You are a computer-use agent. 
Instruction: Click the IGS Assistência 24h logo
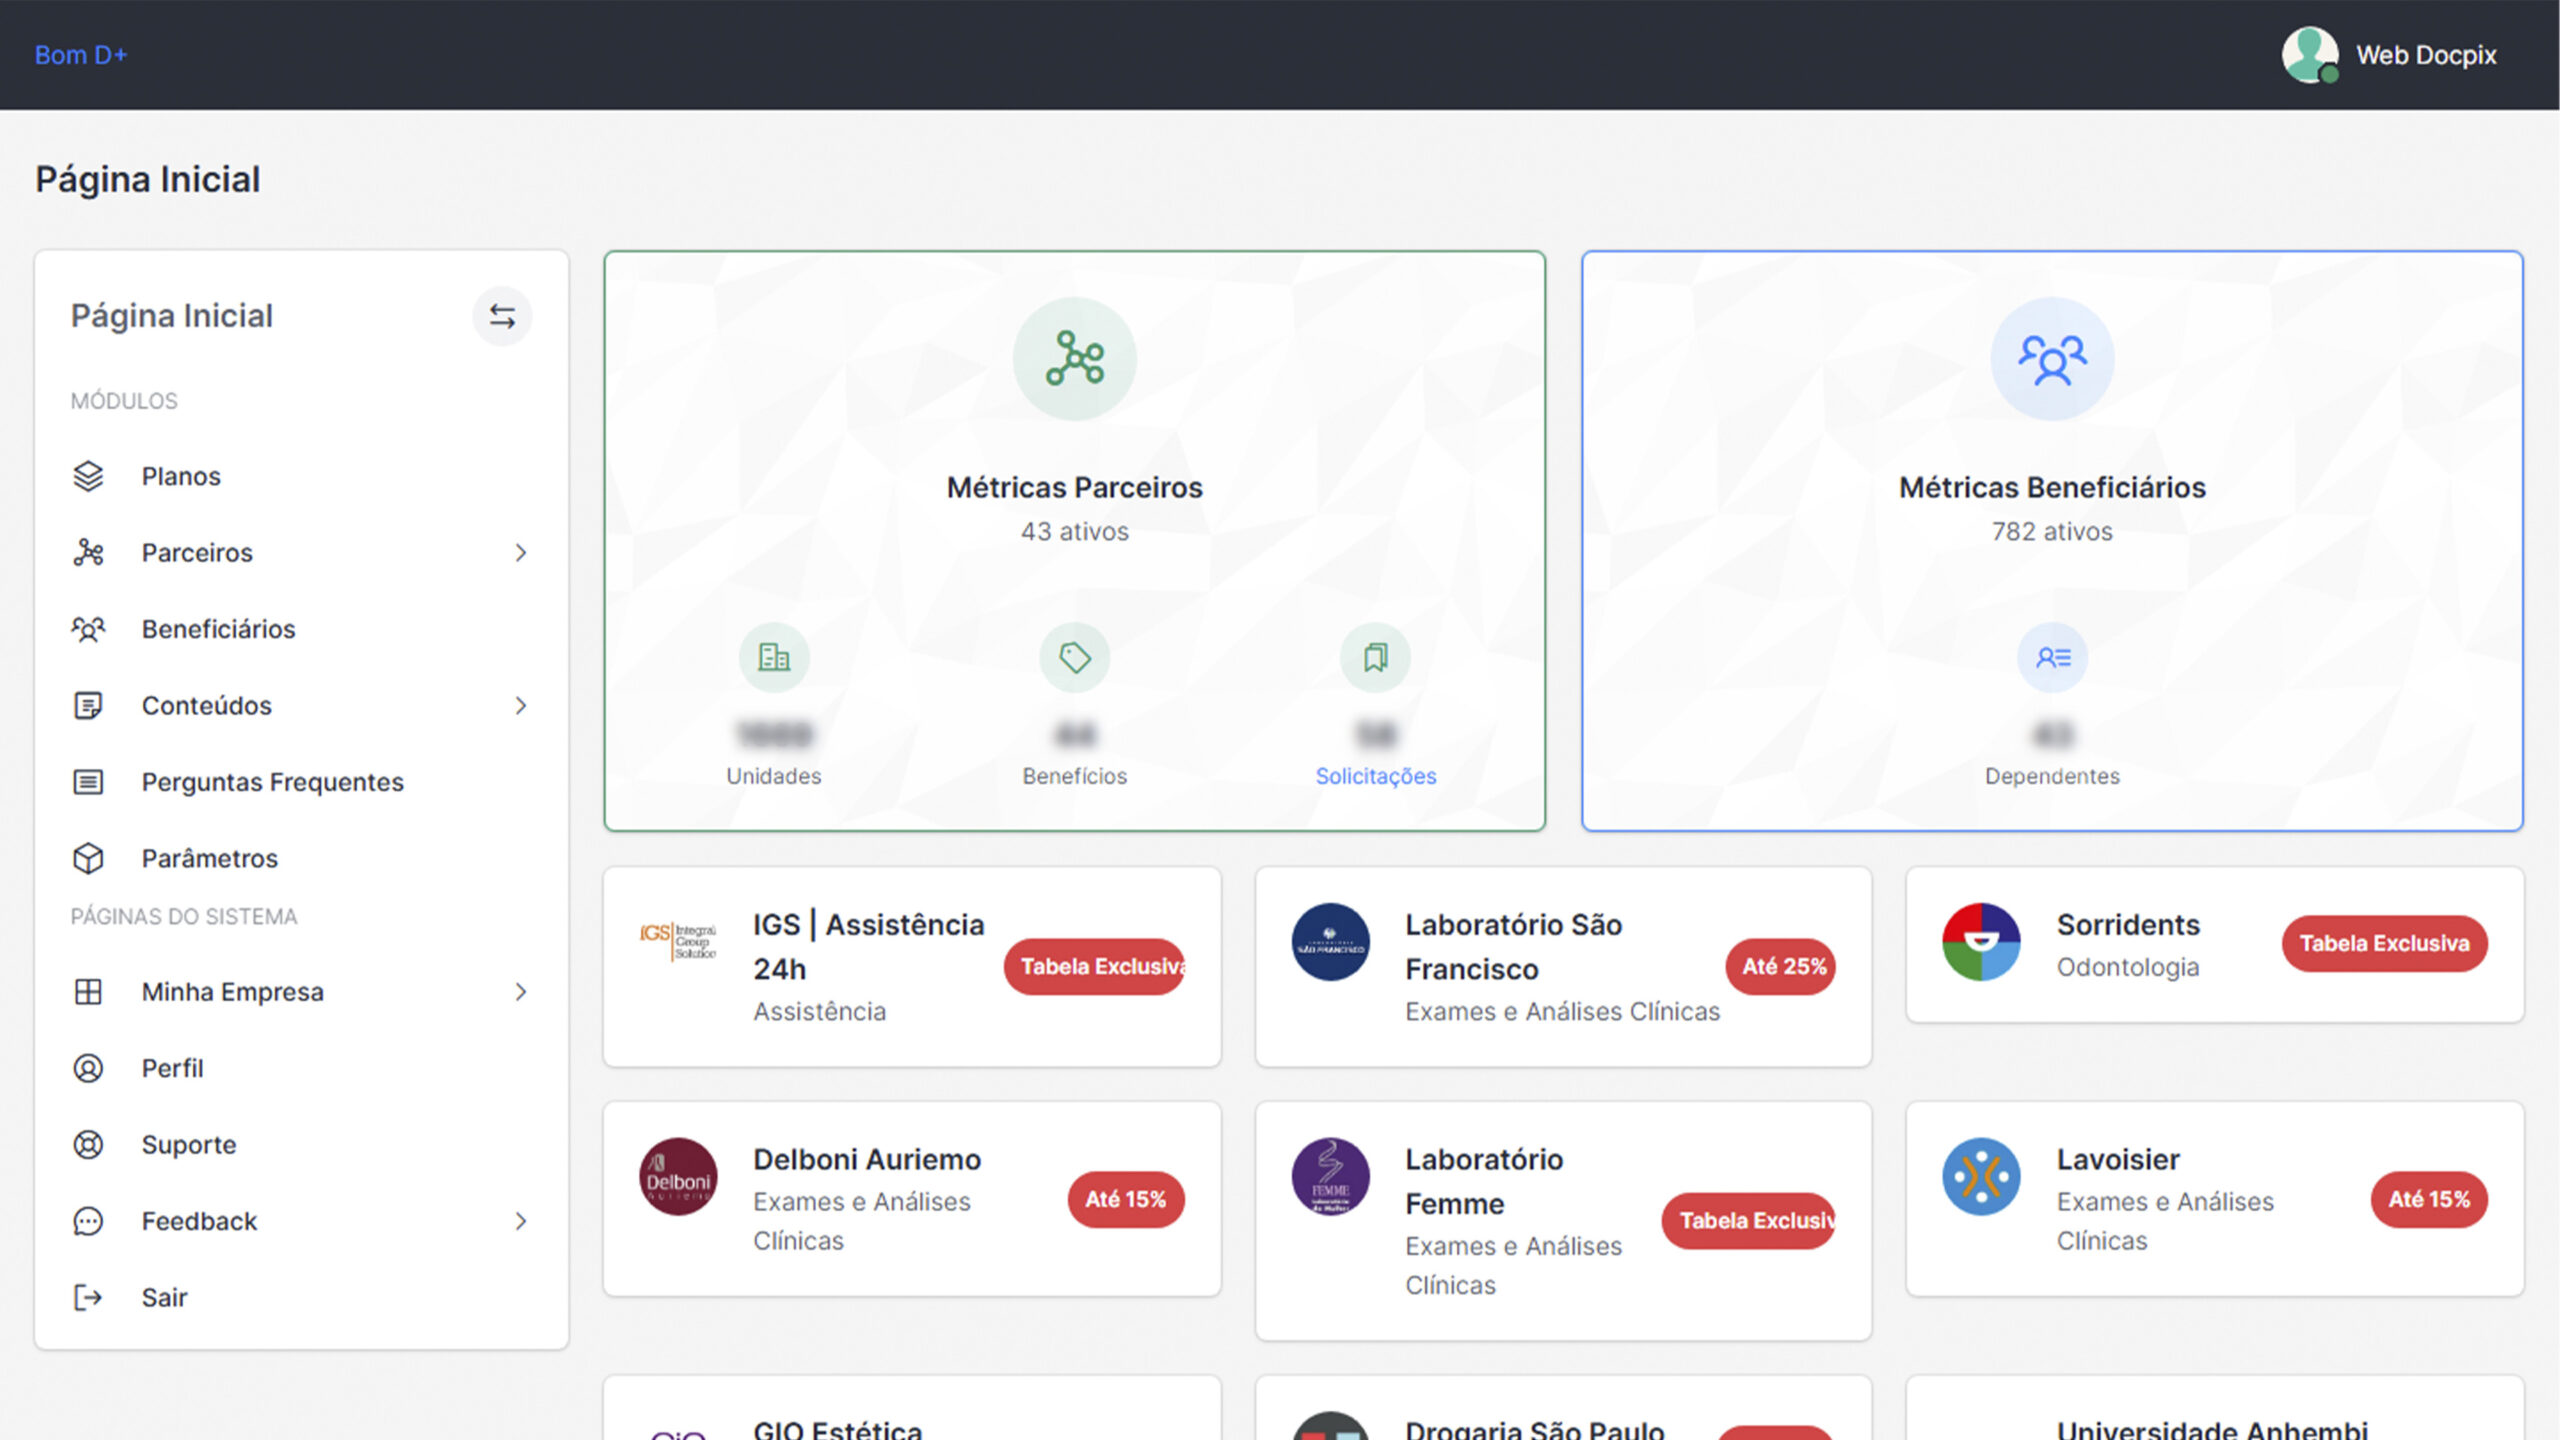point(678,941)
